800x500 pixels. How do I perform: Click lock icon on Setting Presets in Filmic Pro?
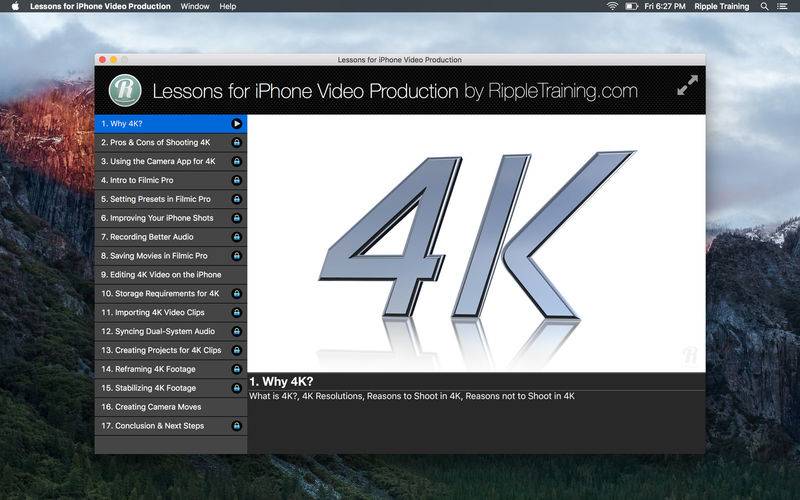(236, 199)
